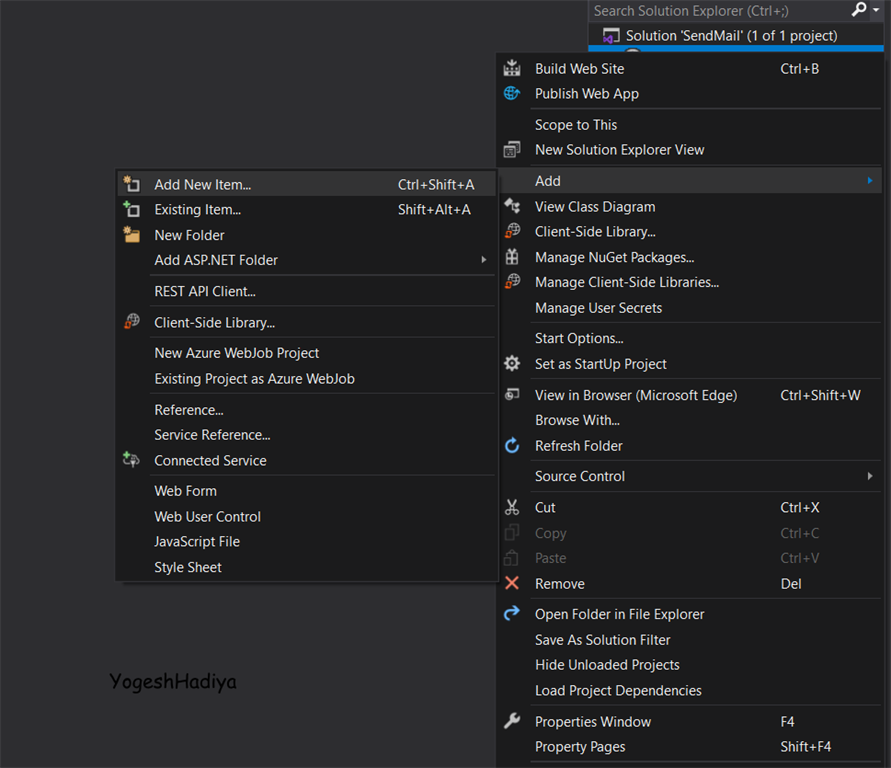The image size is (891, 768).
Task: Click the View Class Diagram icon
Action: (512, 206)
